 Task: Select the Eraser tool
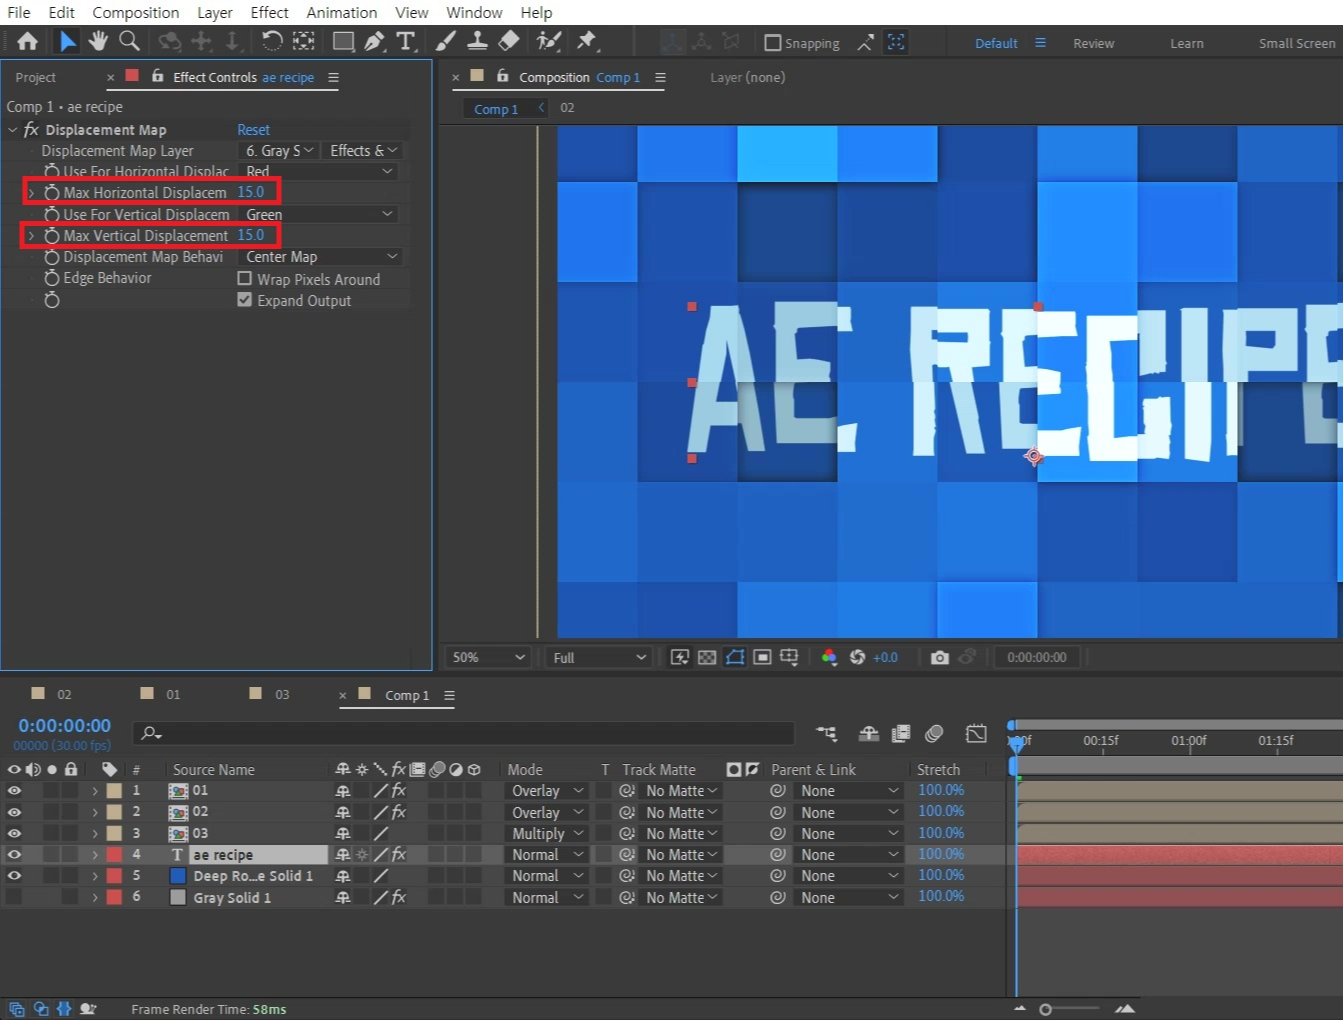509,41
